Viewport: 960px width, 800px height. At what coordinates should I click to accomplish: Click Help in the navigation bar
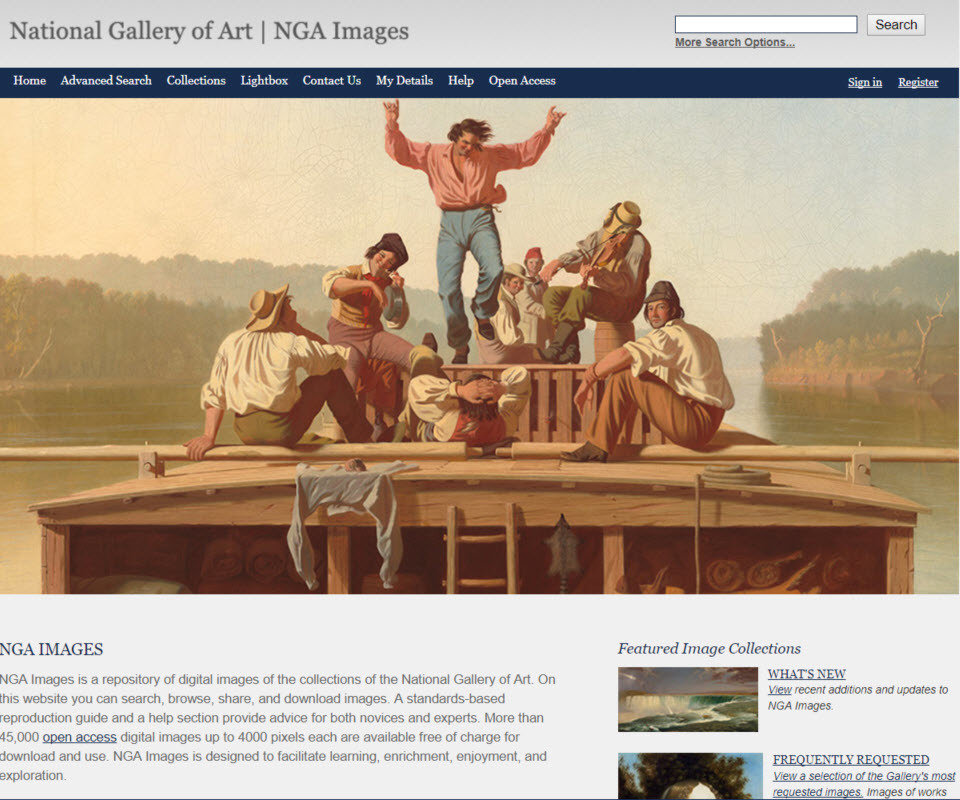tap(460, 81)
